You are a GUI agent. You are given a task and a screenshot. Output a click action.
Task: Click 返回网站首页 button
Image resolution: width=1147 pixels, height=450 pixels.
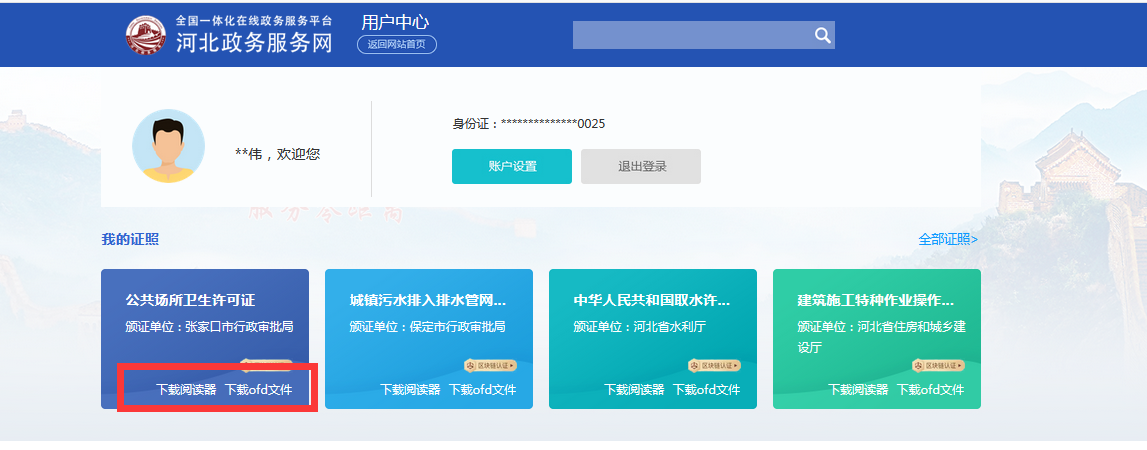(x=397, y=44)
